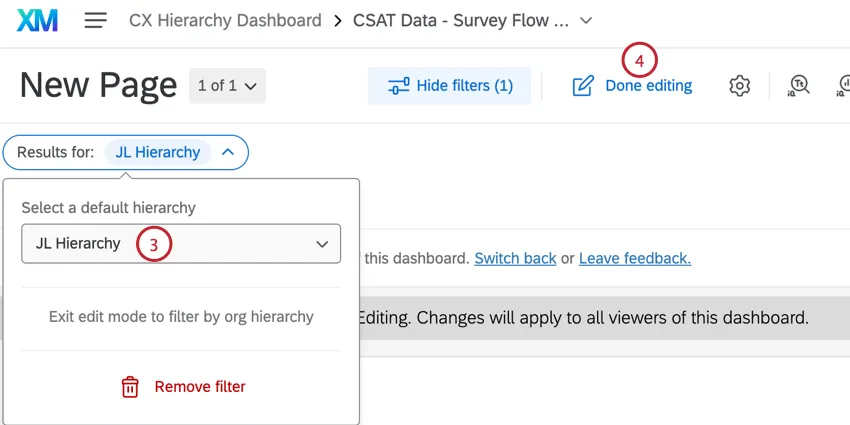This screenshot has height=425, width=850.
Task: Click the New Page title
Action: (97, 86)
